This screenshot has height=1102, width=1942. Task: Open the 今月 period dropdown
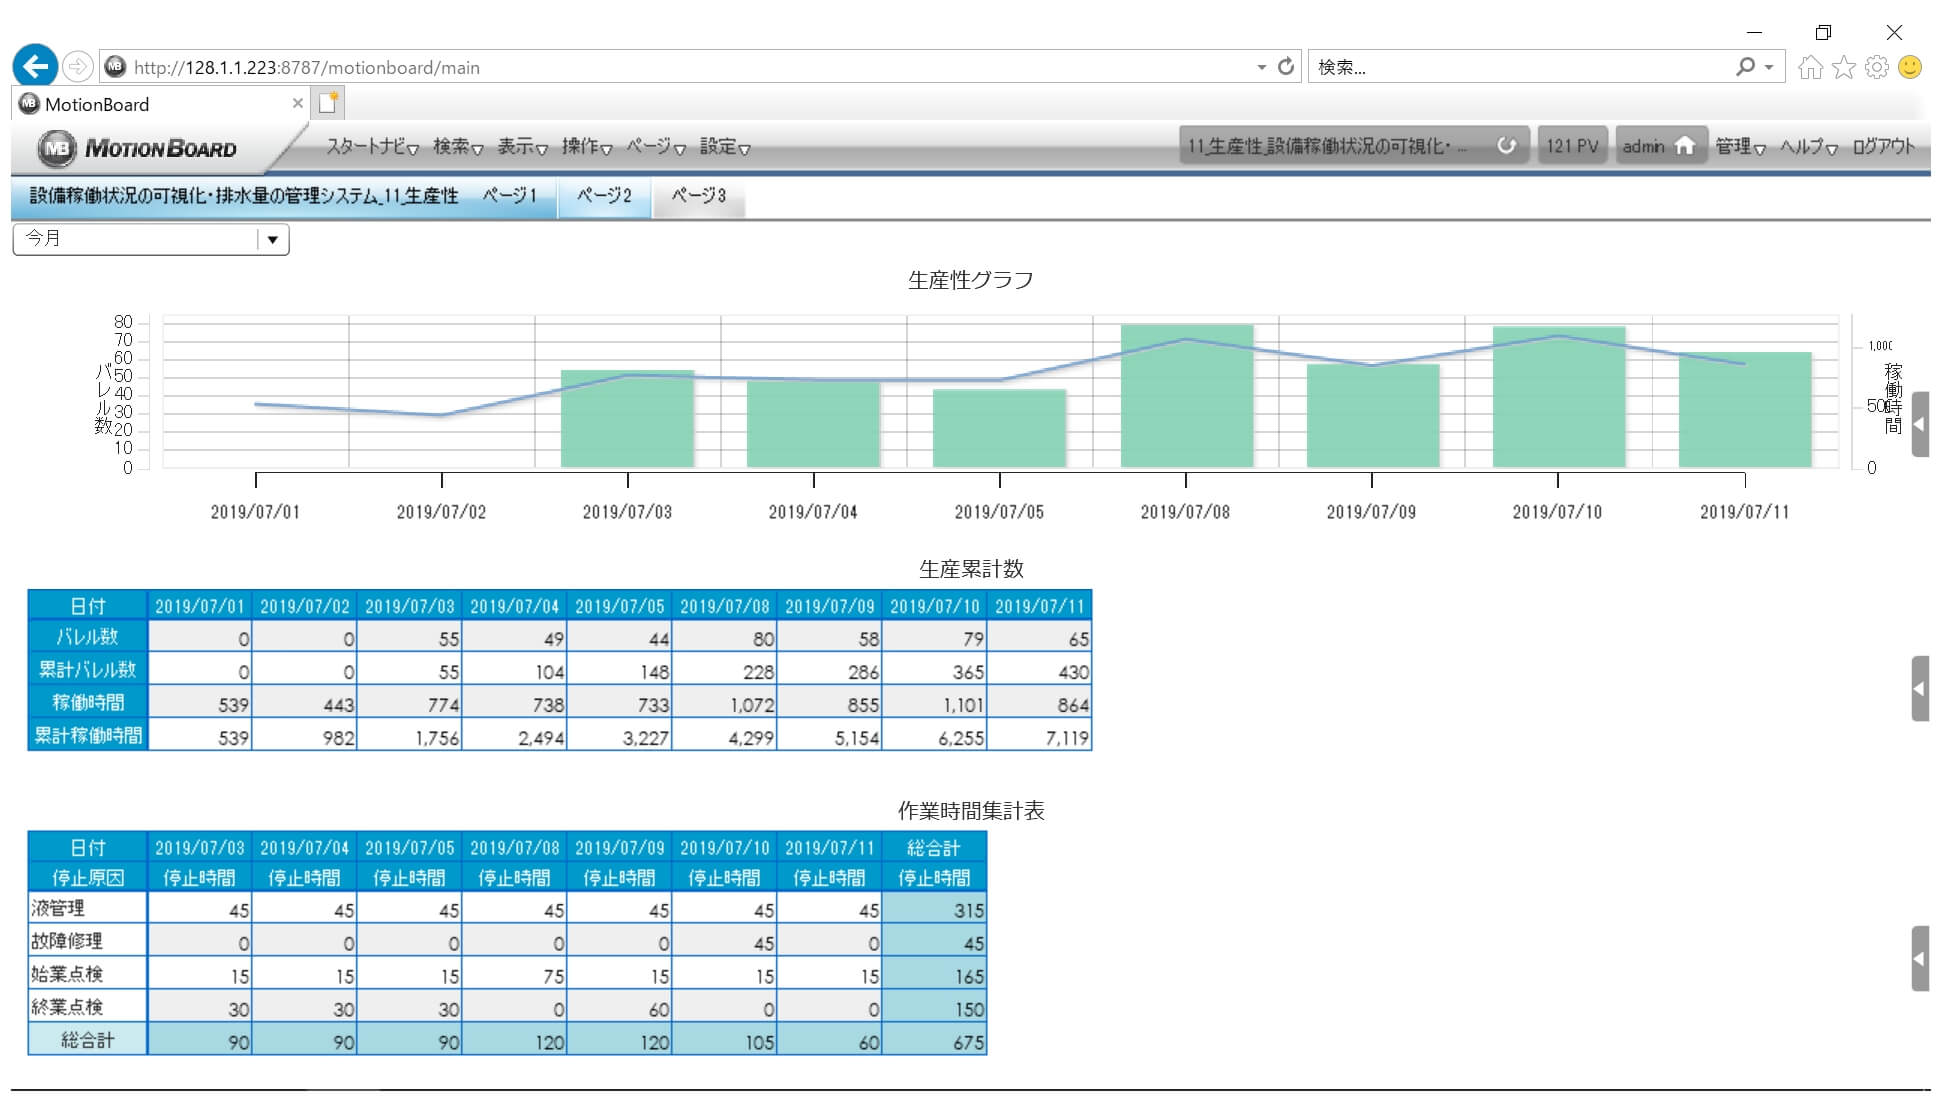pyautogui.click(x=272, y=240)
